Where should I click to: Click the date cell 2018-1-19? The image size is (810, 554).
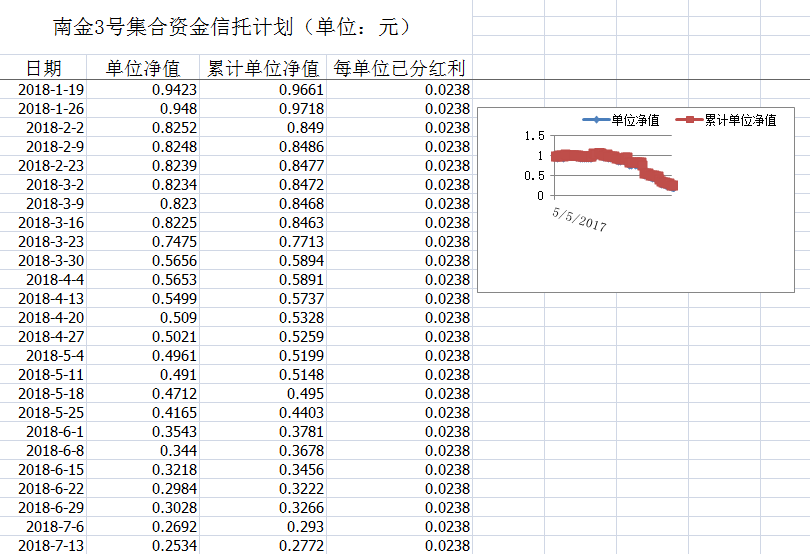click(51, 90)
